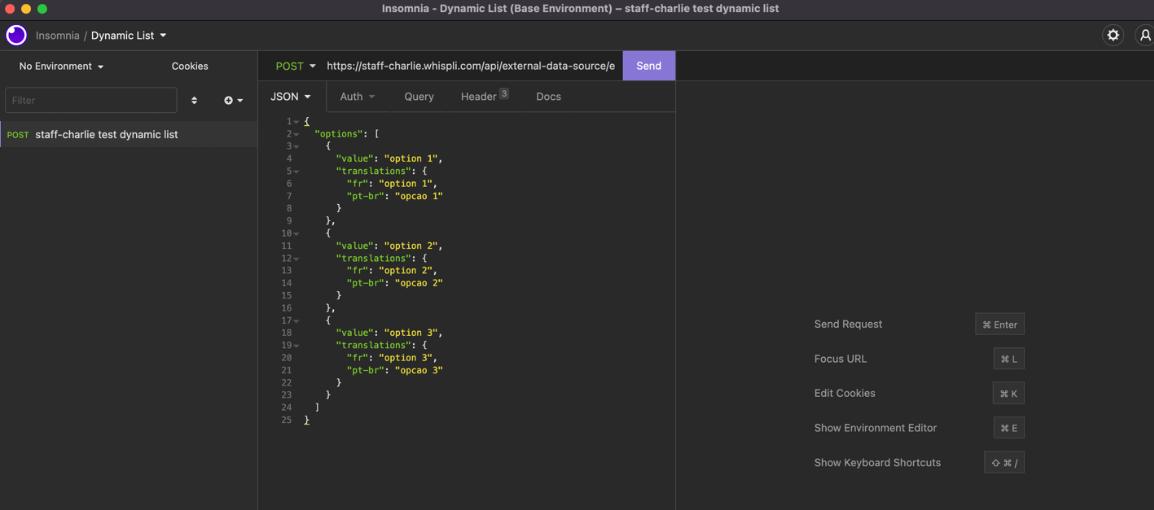The width and height of the screenshot is (1154, 510).
Task: Click the window title bar text
Action: [581, 9]
